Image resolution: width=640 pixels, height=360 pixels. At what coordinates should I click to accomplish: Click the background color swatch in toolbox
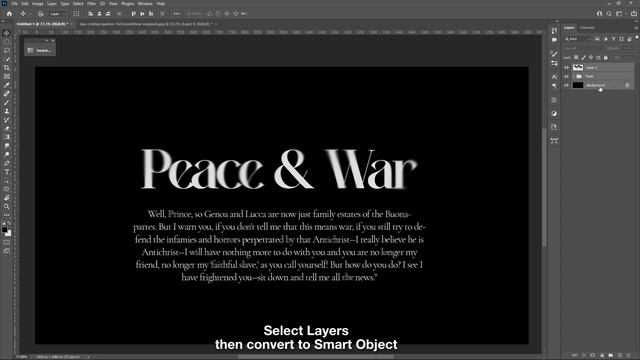pyautogui.click(x=9, y=233)
